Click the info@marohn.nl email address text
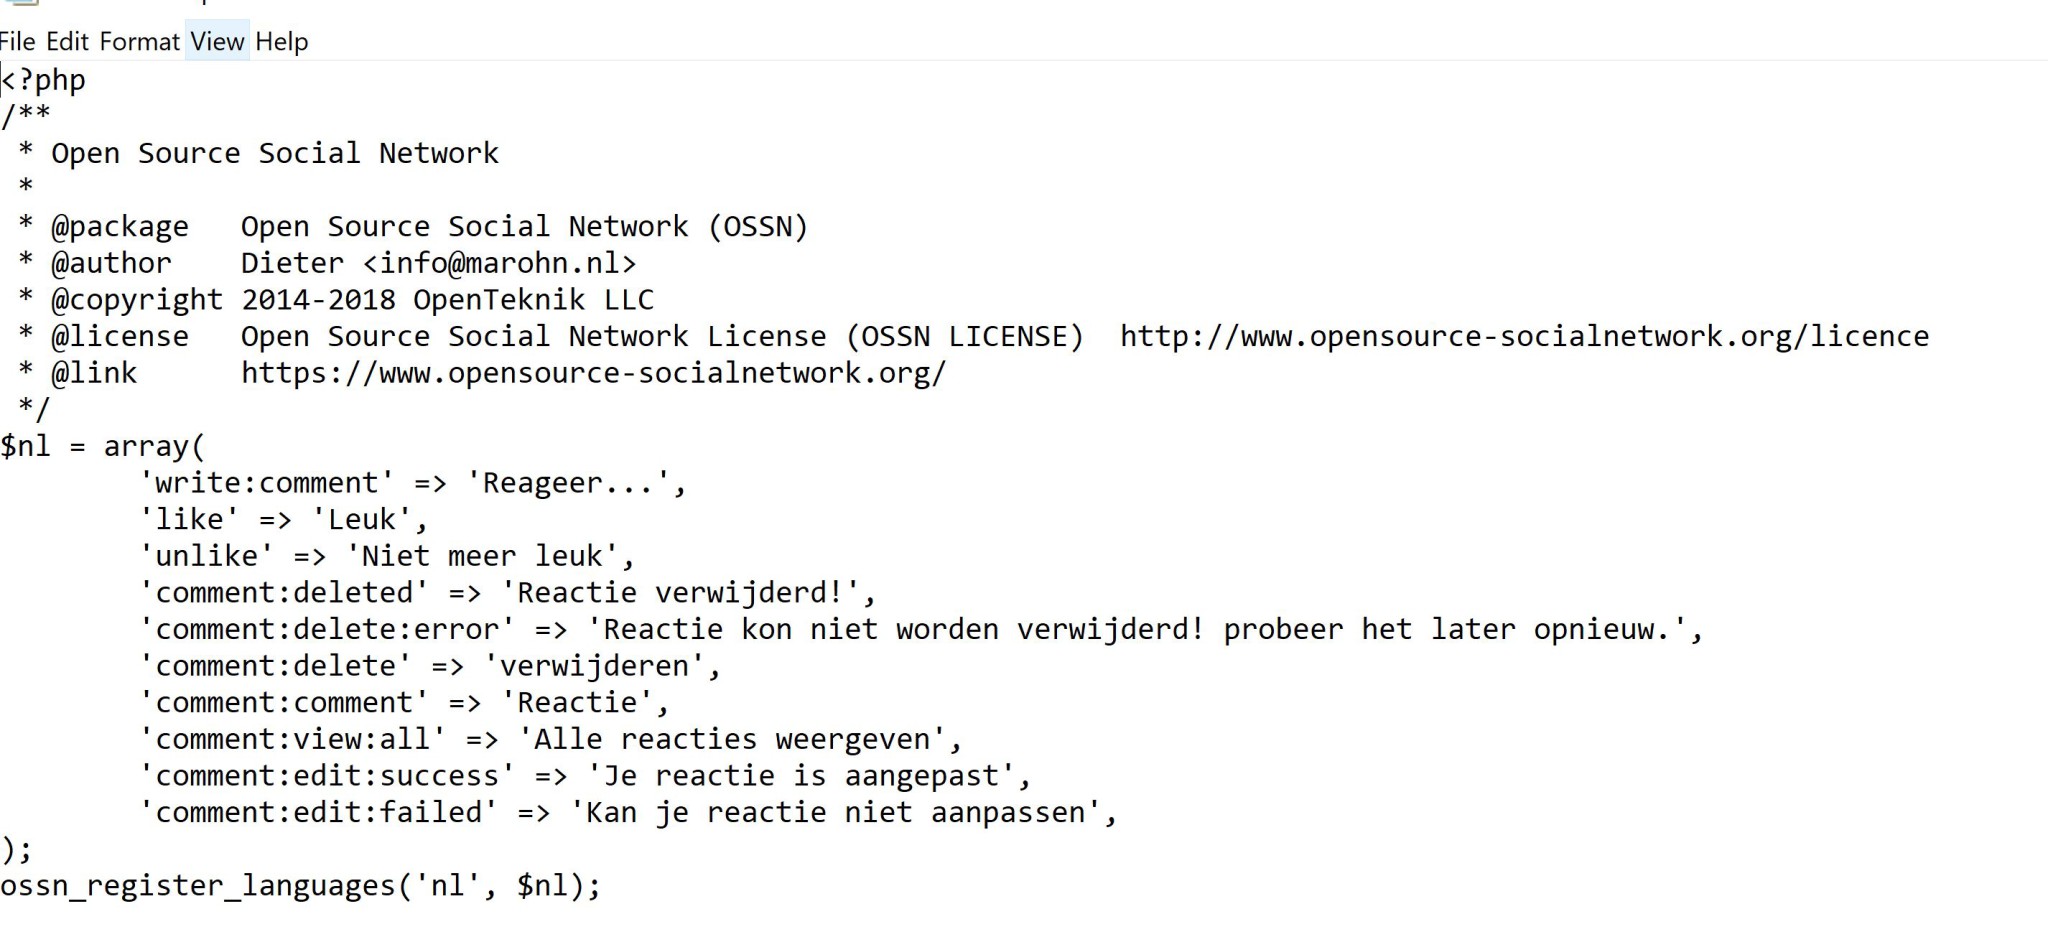The height and width of the screenshot is (937, 2048). [499, 263]
